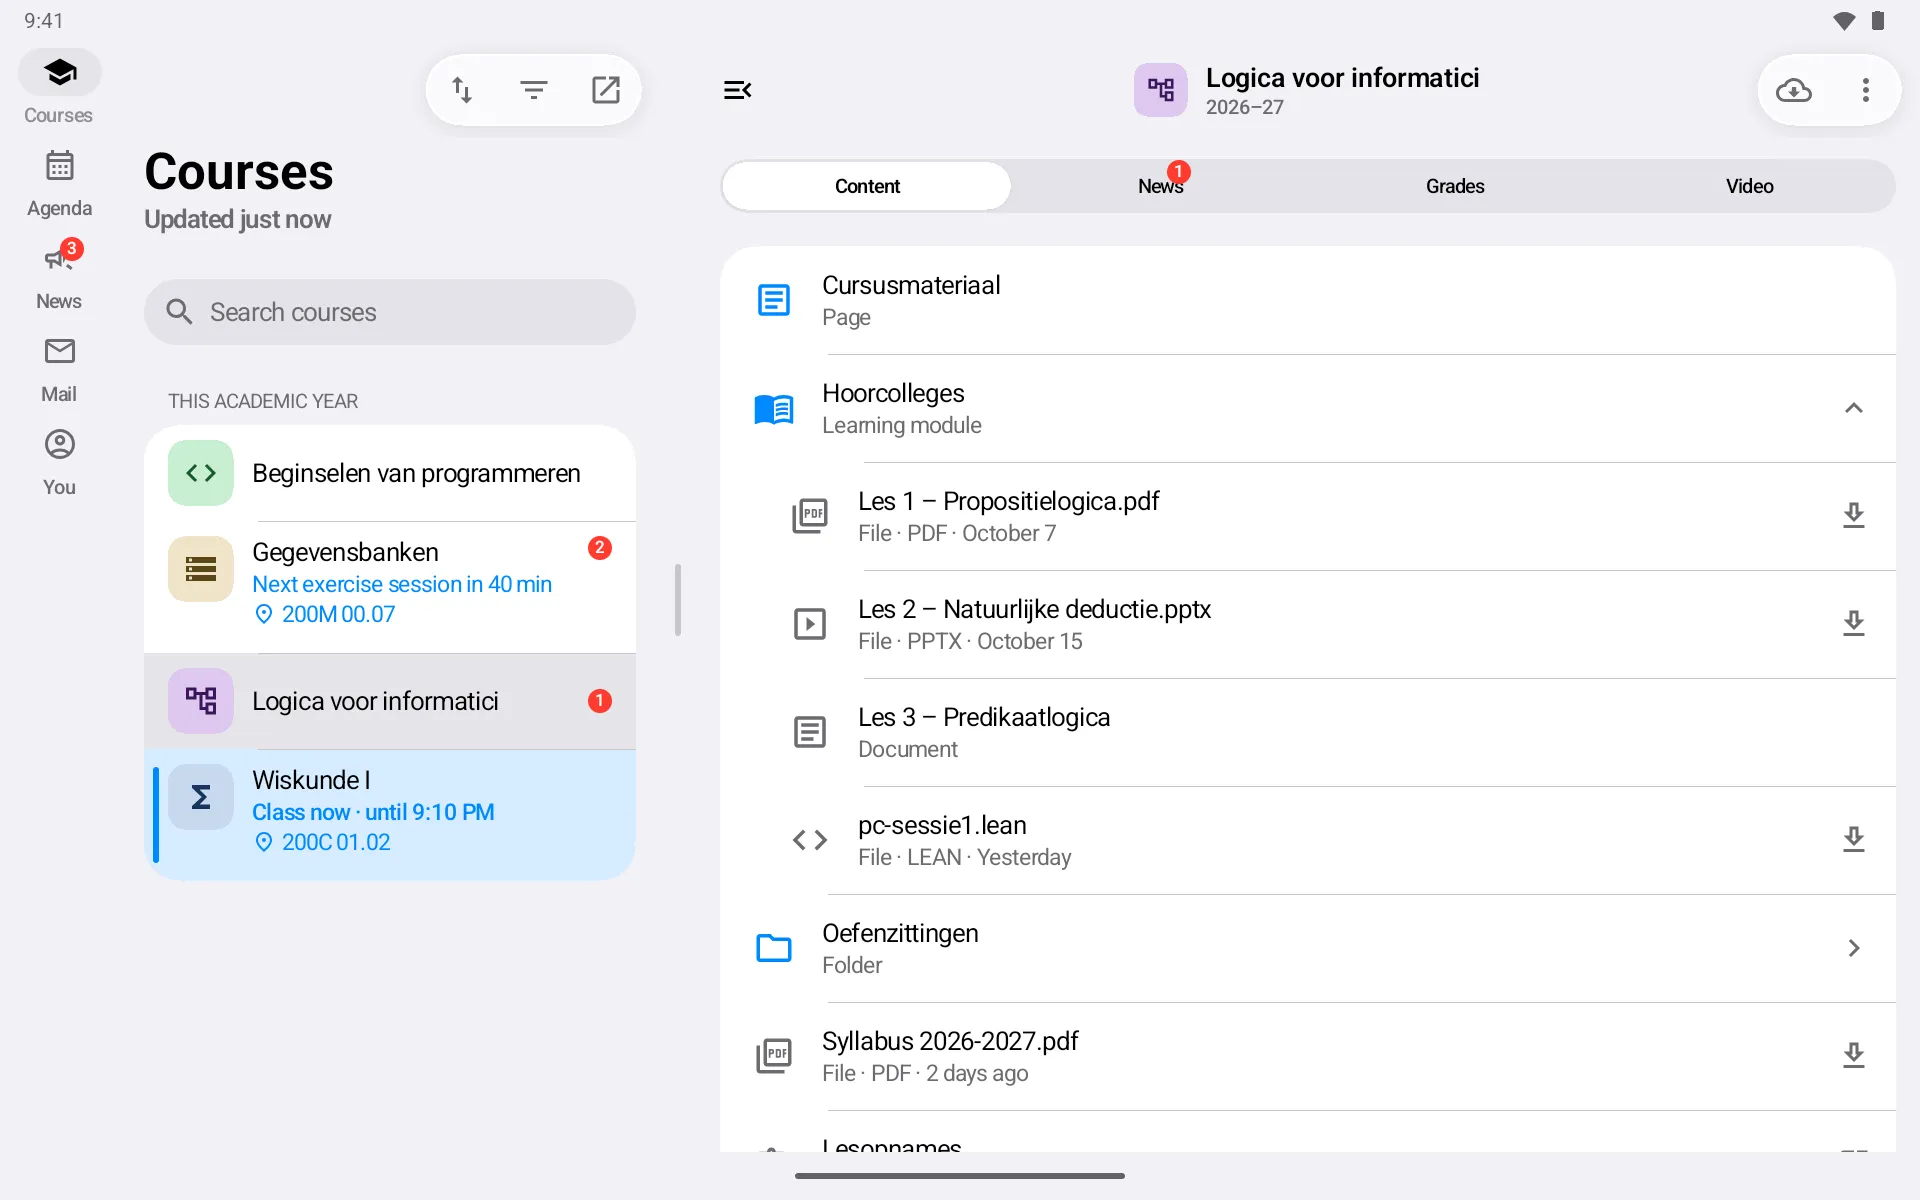The image size is (1920, 1200).
Task: Click the Gegevensbanken database icon
Action: pyautogui.click(x=201, y=569)
